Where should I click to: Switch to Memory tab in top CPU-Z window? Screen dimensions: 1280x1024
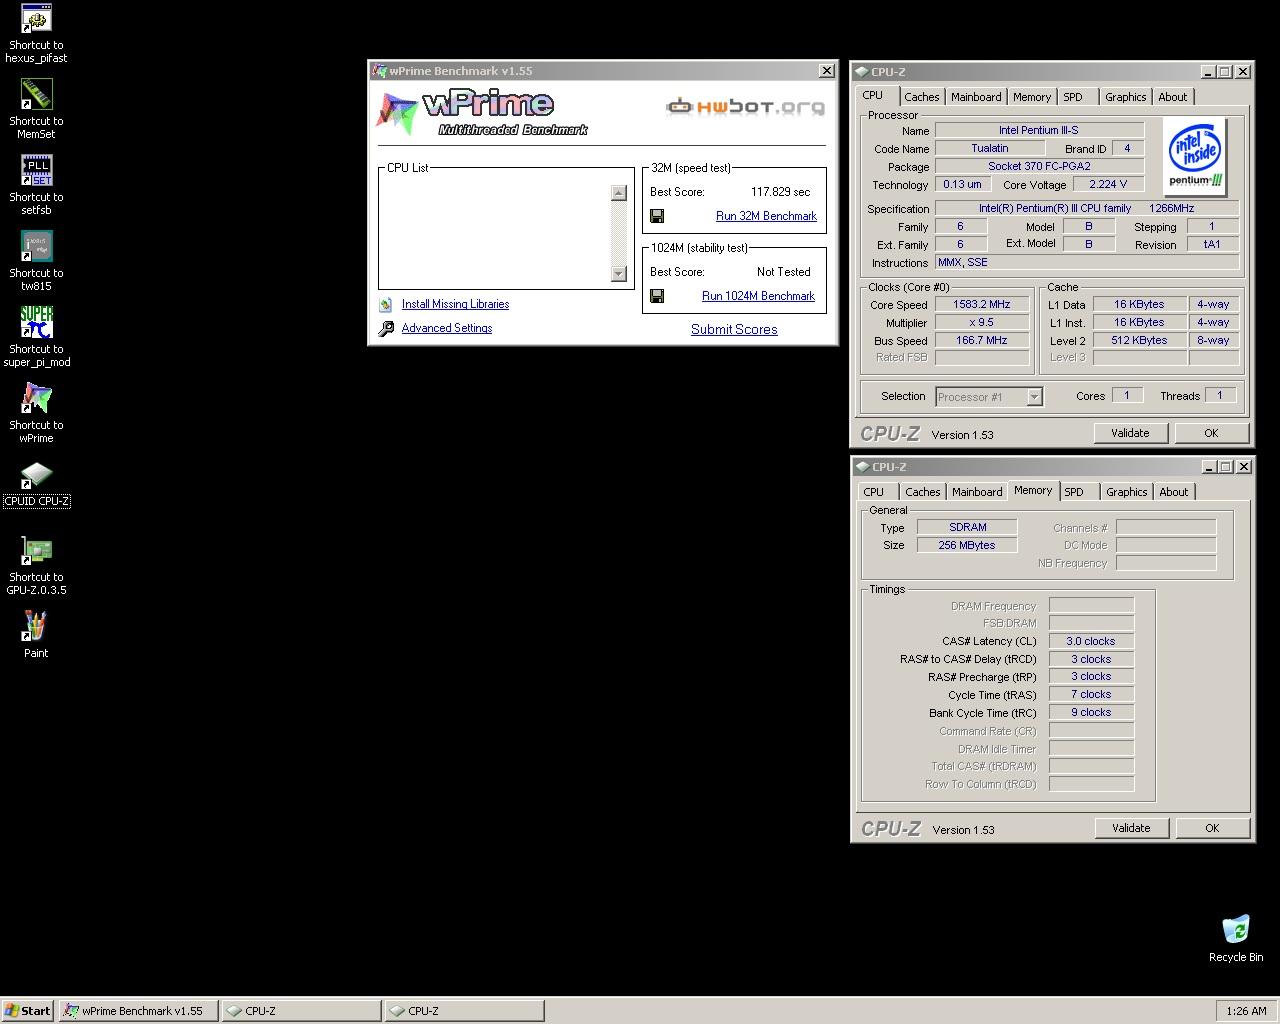click(x=1032, y=97)
